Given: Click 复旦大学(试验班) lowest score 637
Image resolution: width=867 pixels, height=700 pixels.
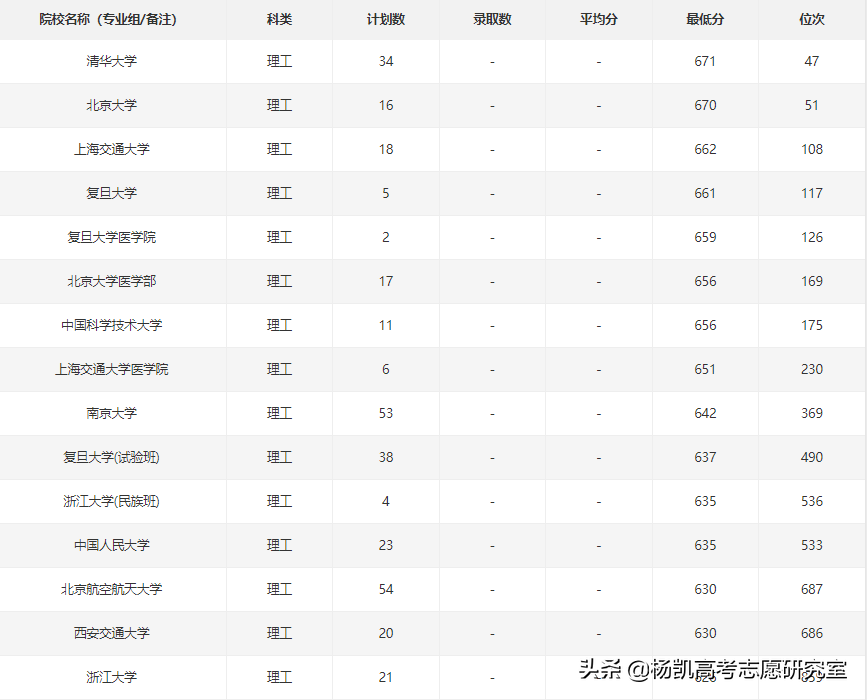Looking at the screenshot, I should click(x=705, y=457).
